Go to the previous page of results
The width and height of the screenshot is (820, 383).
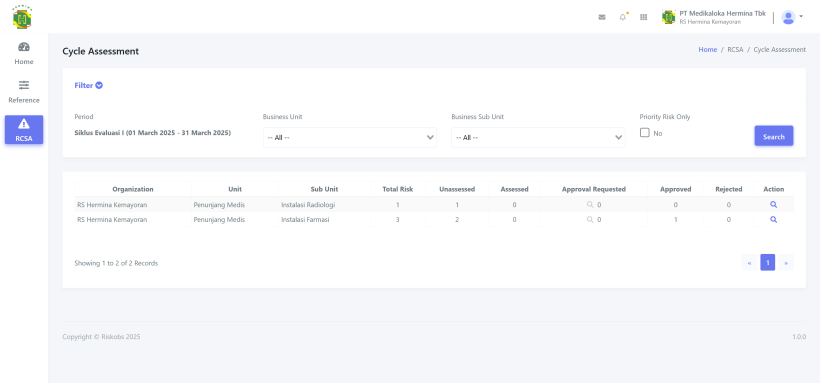tap(749, 263)
